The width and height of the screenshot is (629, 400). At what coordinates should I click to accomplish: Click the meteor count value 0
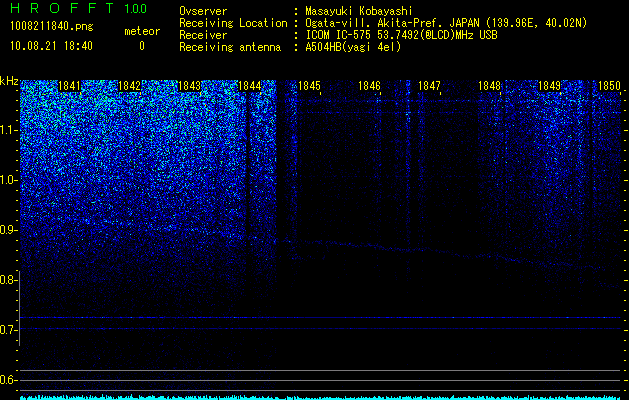coord(142,46)
